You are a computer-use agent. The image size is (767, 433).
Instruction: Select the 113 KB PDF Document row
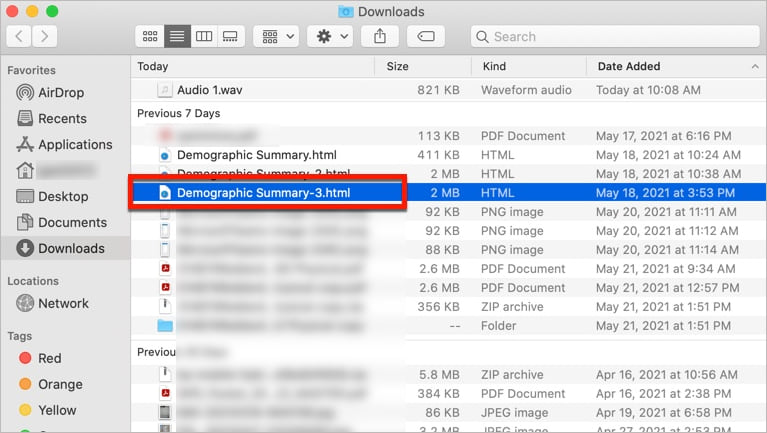(x=449, y=136)
